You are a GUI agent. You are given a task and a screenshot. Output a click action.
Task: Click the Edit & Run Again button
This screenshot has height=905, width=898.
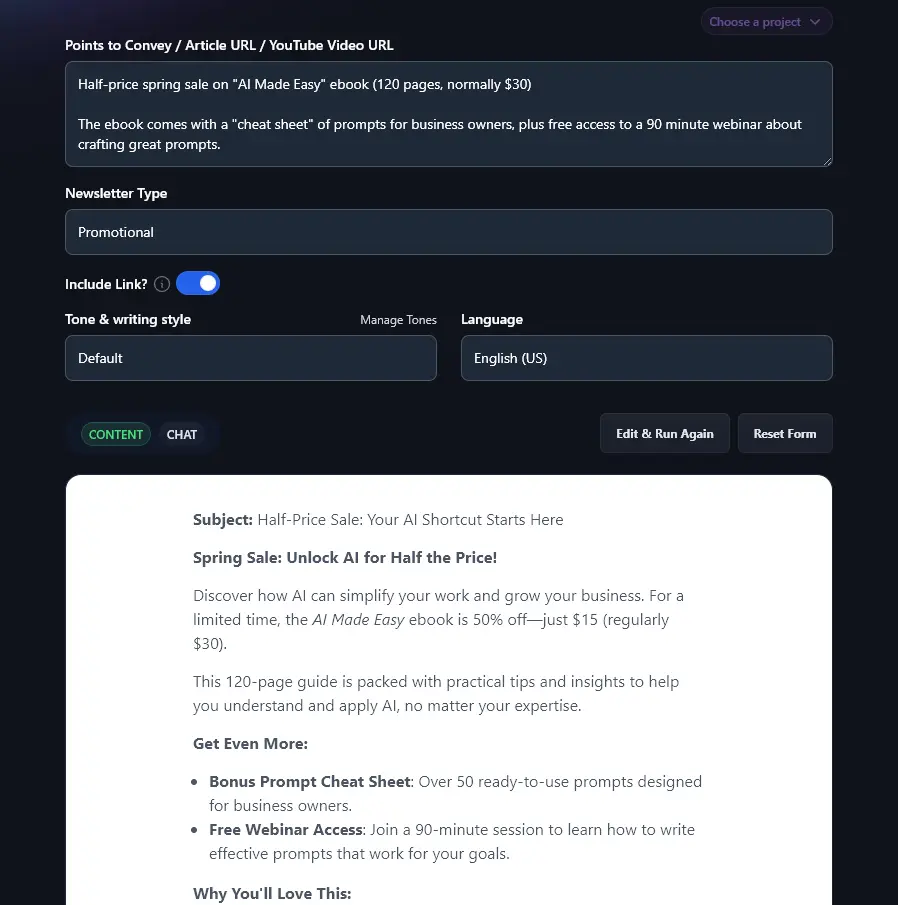pyautogui.click(x=664, y=433)
